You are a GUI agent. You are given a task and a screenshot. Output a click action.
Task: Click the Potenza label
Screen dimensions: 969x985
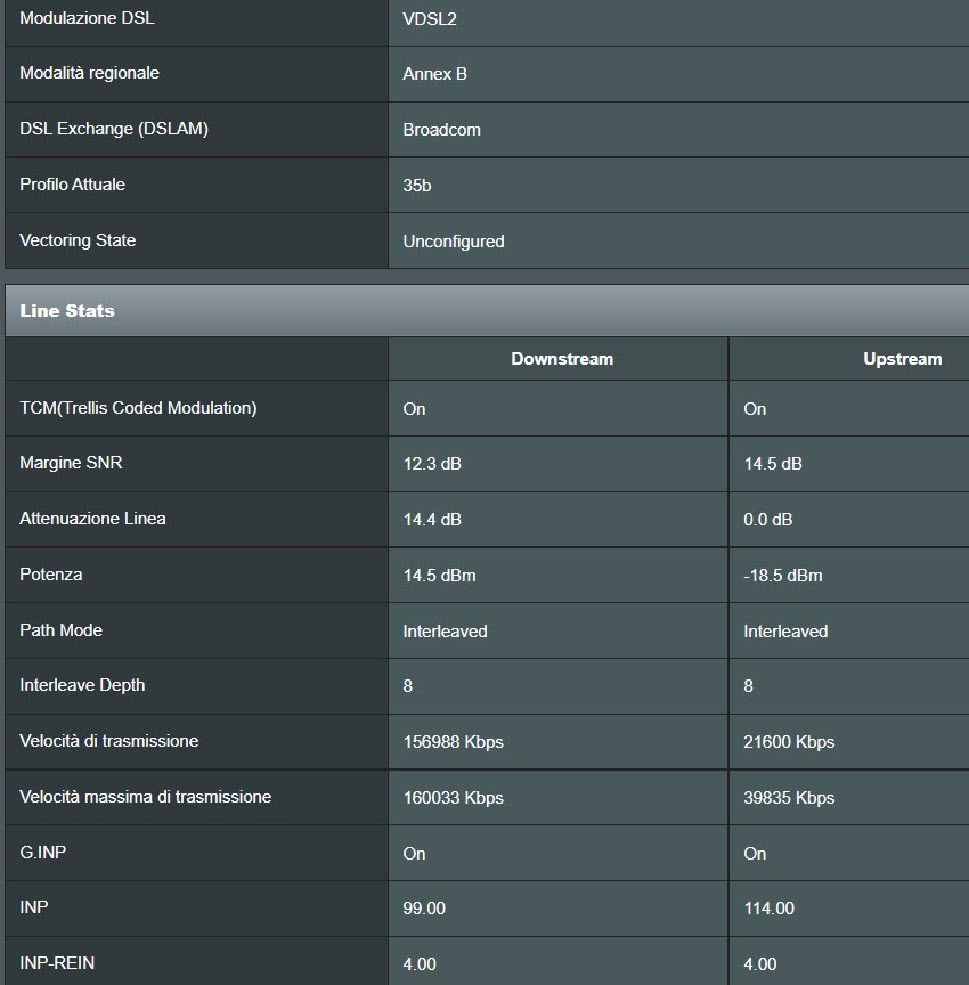tap(51, 574)
